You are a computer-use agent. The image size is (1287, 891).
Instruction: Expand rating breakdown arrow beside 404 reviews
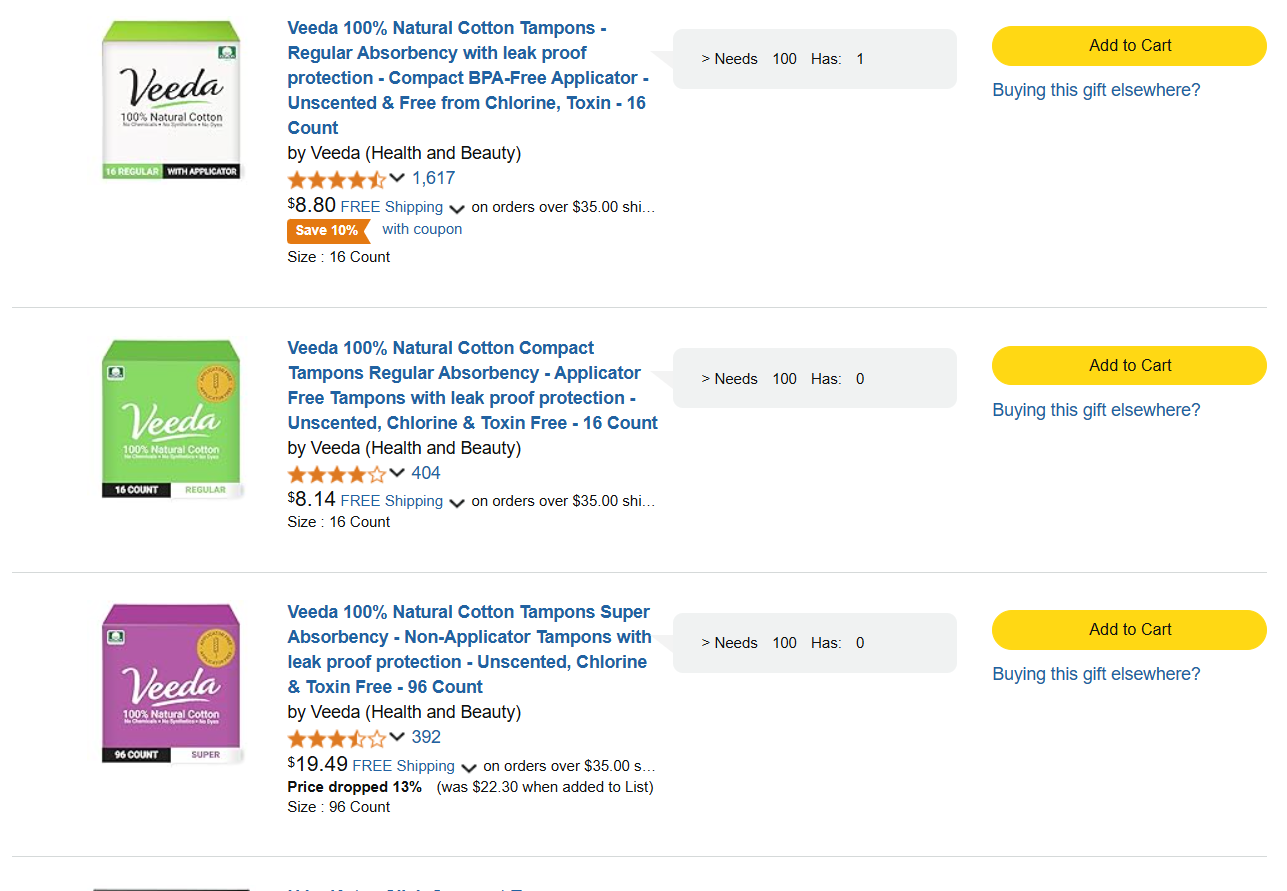pos(397,473)
